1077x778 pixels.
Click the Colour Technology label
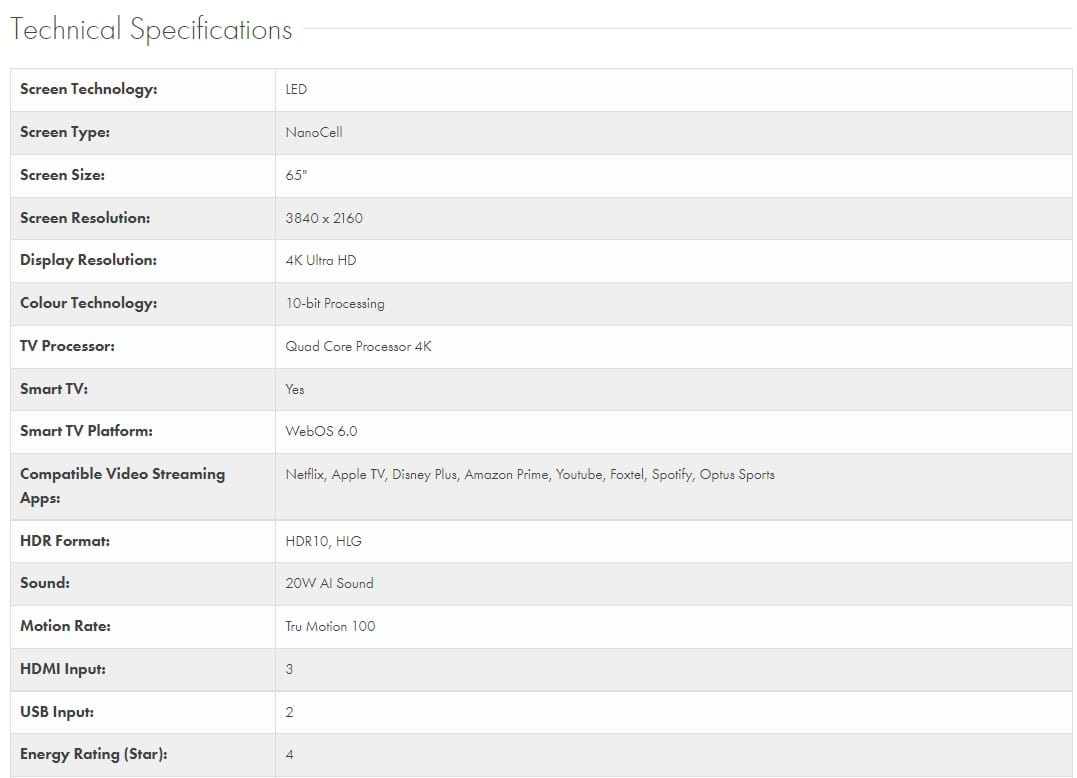pos(88,303)
